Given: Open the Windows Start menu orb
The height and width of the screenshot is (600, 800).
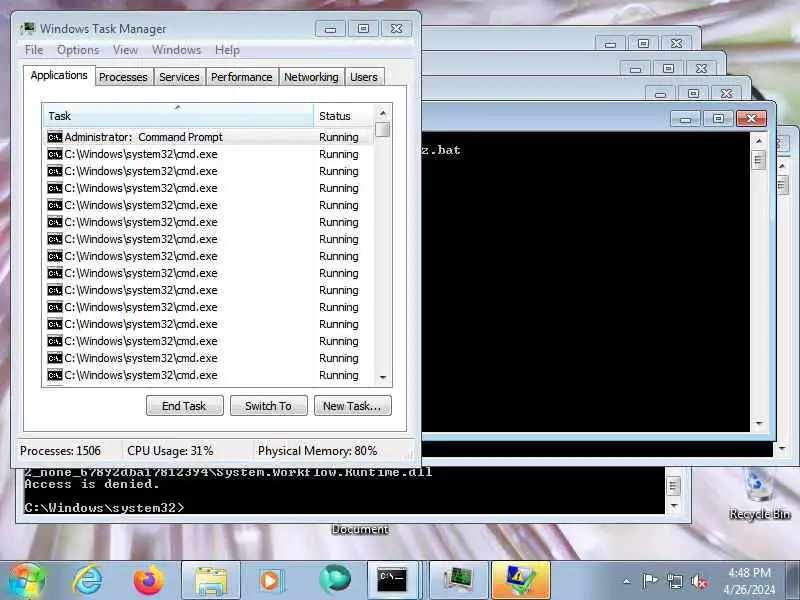Looking at the screenshot, I should click(27, 580).
